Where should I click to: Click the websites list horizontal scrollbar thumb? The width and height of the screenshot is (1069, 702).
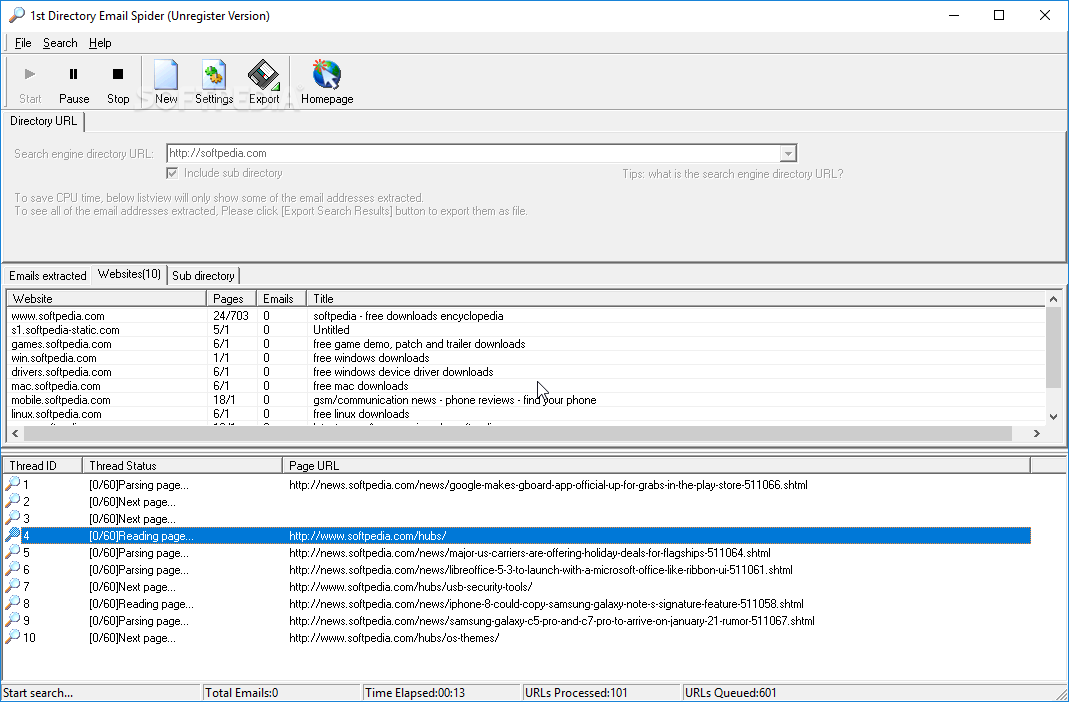pyautogui.click(x=517, y=433)
